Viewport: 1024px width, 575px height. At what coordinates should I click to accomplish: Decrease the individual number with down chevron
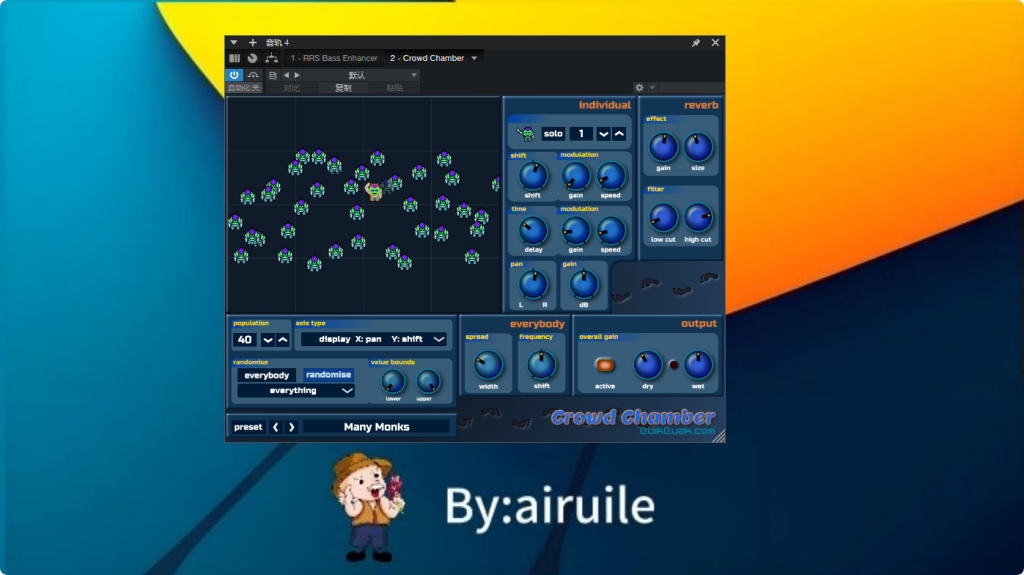[x=603, y=134]
